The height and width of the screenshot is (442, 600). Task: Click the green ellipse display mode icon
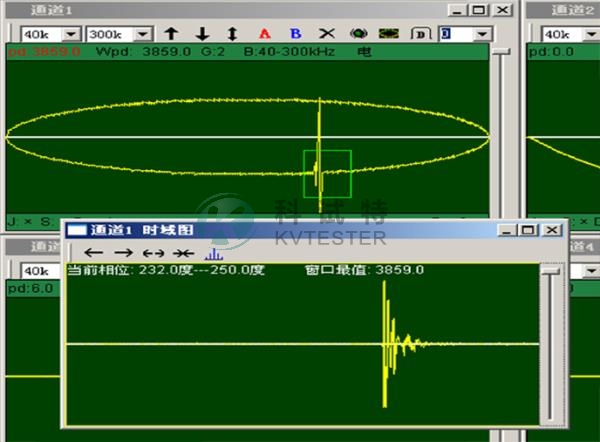coord(358,34)
